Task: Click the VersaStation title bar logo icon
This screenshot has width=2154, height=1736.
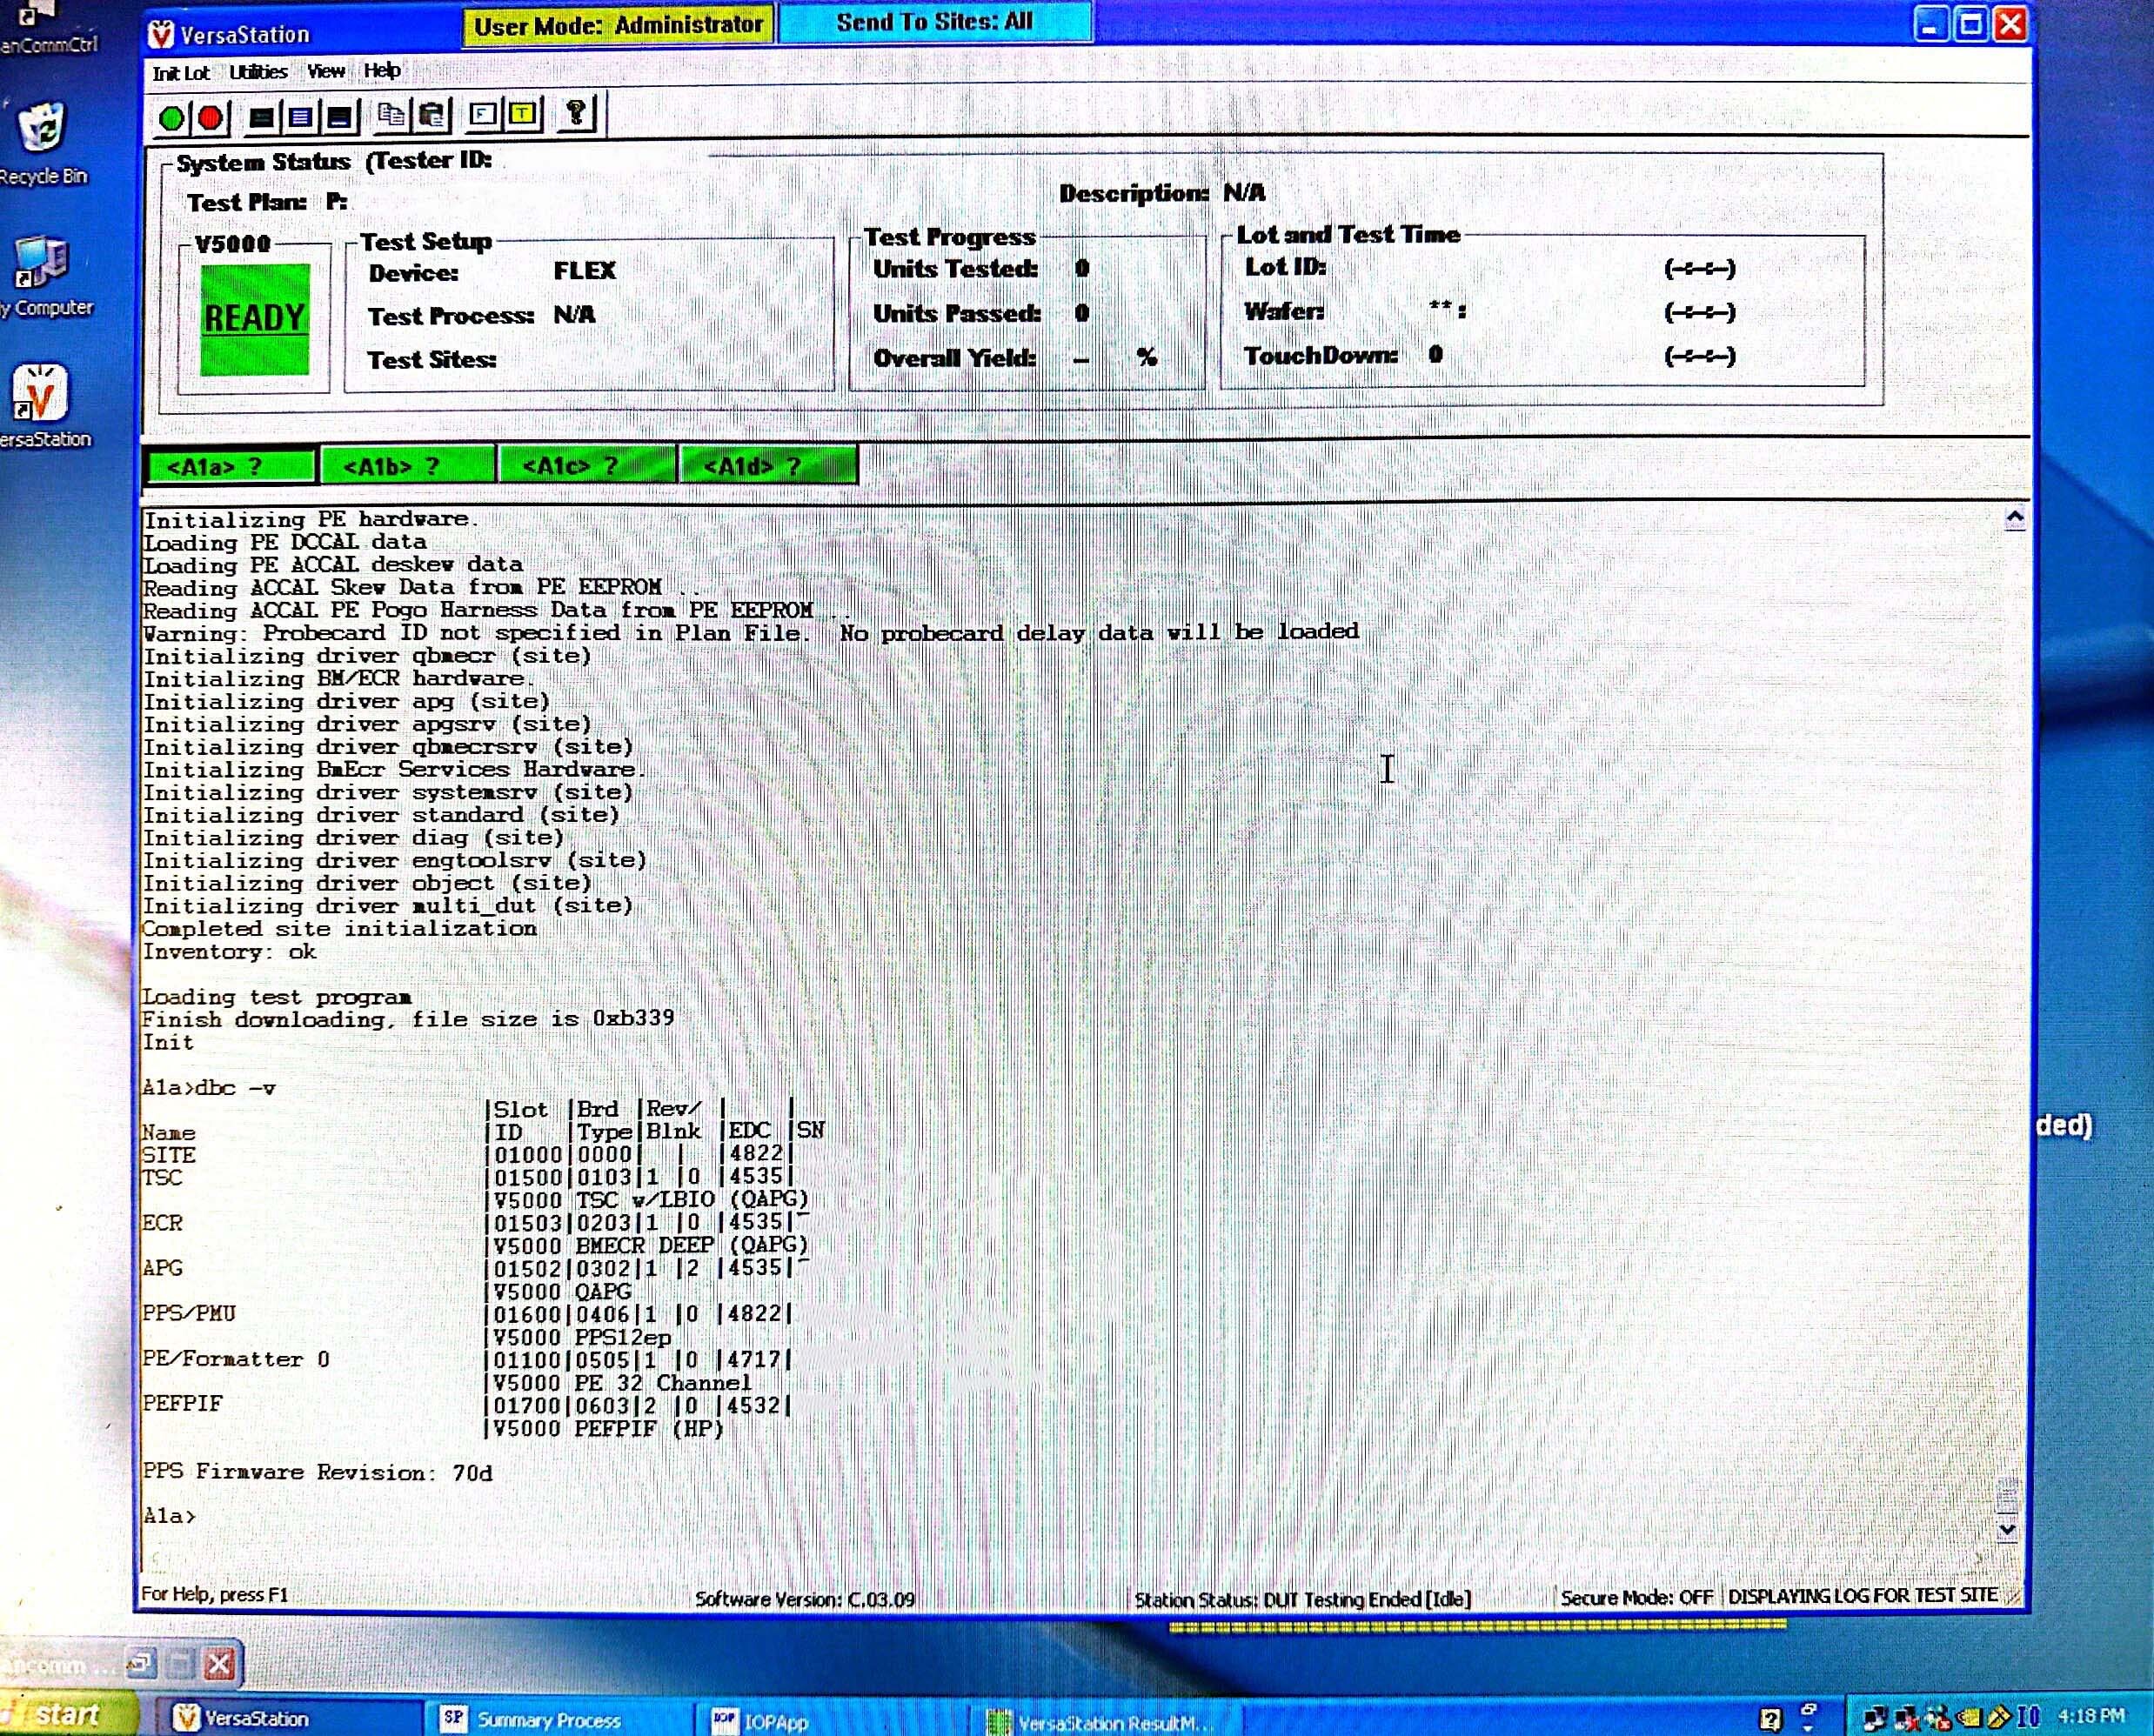Action: tap(160, 35)
